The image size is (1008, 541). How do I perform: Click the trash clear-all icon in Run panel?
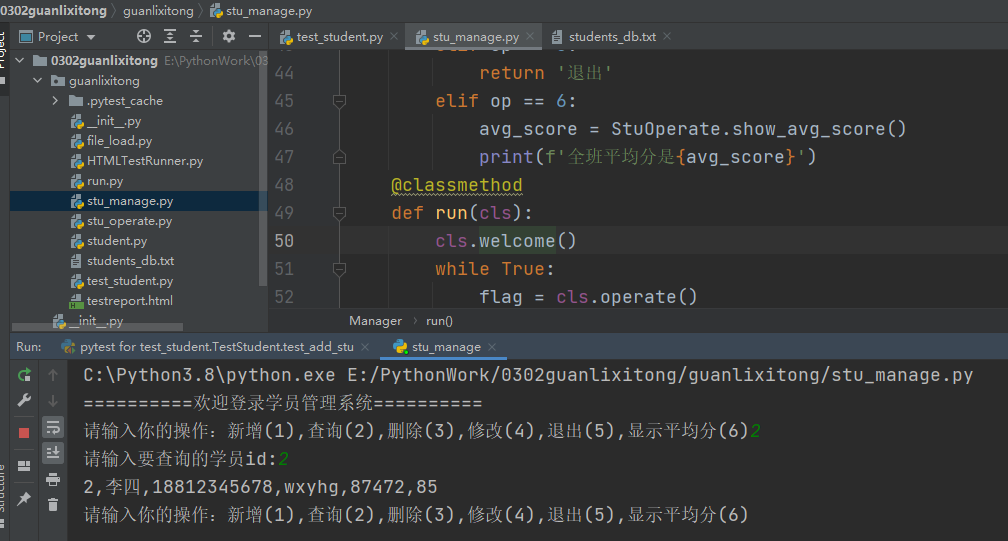tap(53, 505)
